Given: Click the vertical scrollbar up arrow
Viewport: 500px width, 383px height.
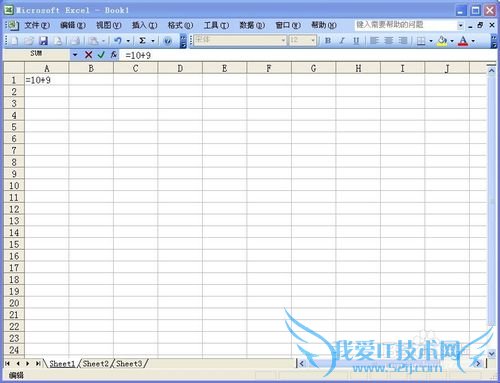Looking at the screenshot, I should (x=491, y=71).
